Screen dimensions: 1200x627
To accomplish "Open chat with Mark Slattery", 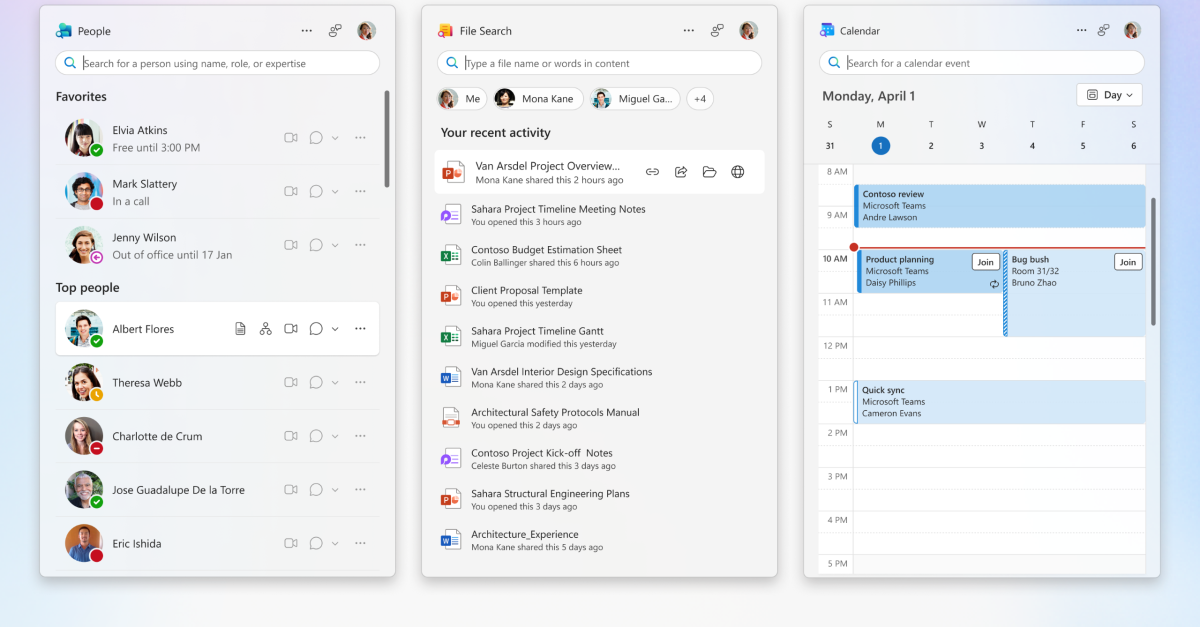I will (316, 191).
